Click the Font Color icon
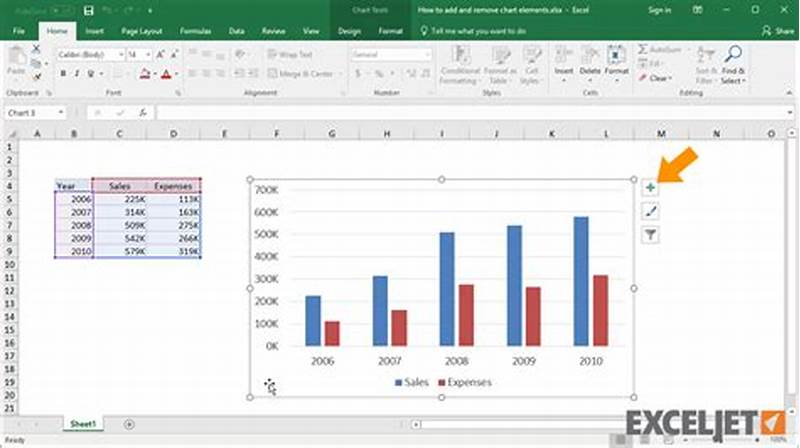 [166, 74]
